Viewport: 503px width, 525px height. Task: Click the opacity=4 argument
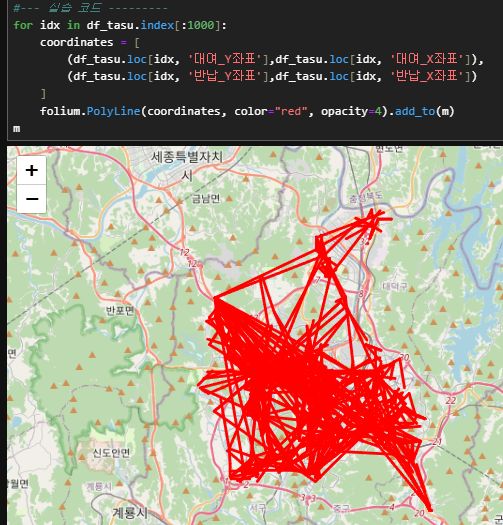coord(351,111)
